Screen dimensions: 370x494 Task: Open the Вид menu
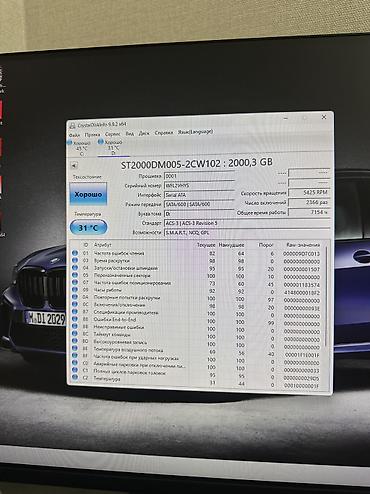pos(130,134)
